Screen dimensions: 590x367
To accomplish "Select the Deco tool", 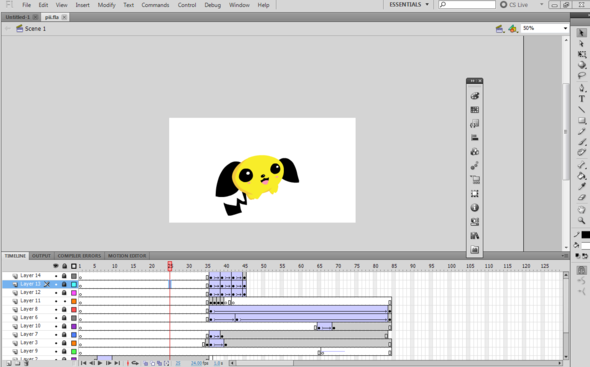I will [581, 152].
